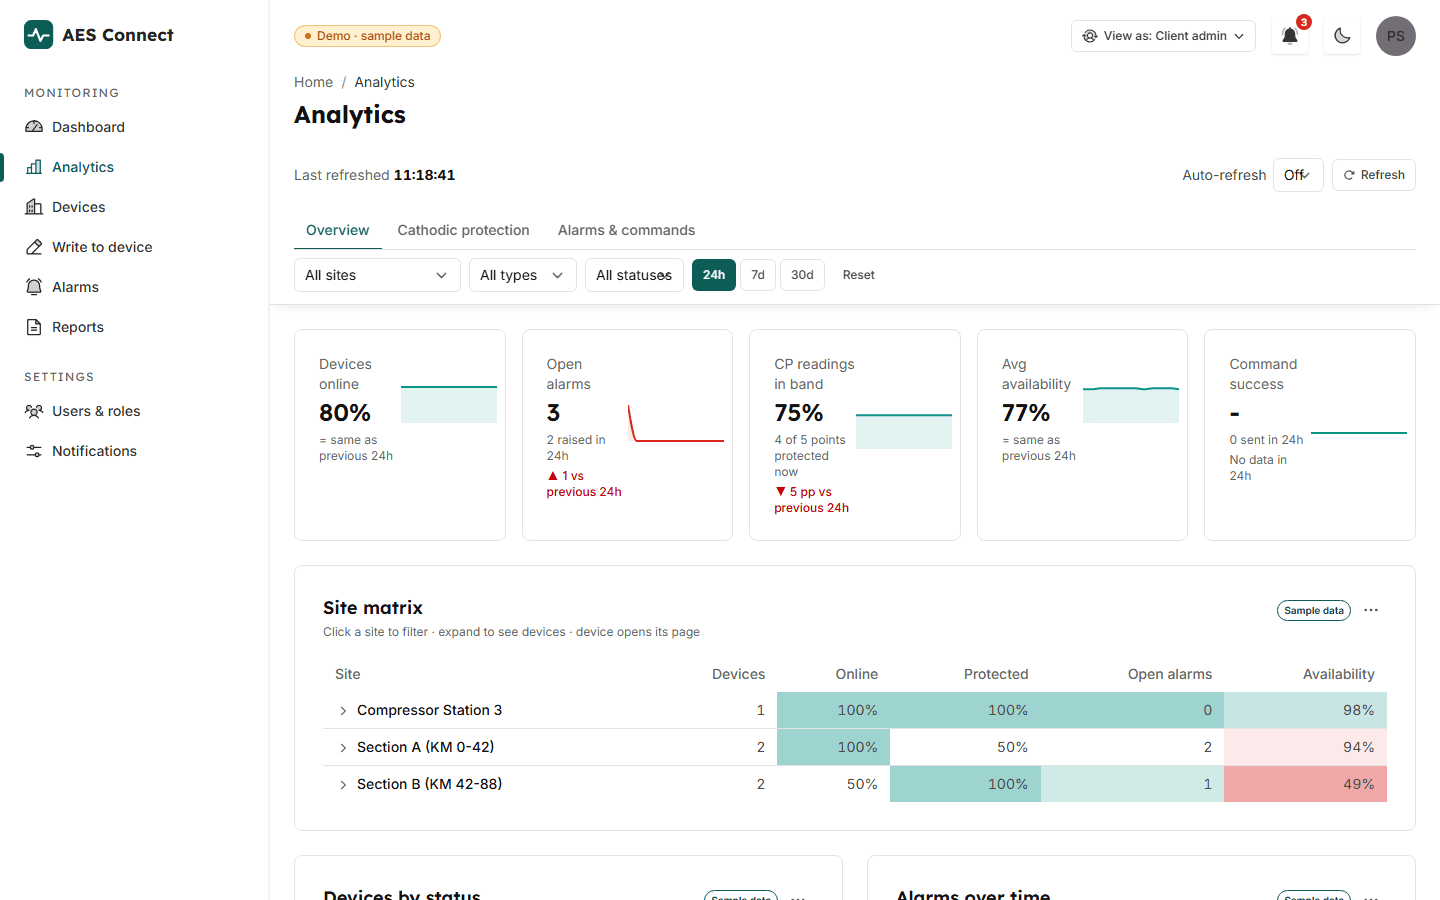1440x900 pixels.
Task: Expand the Compressor Station 3 row
Action: click(x=343, y=711)
